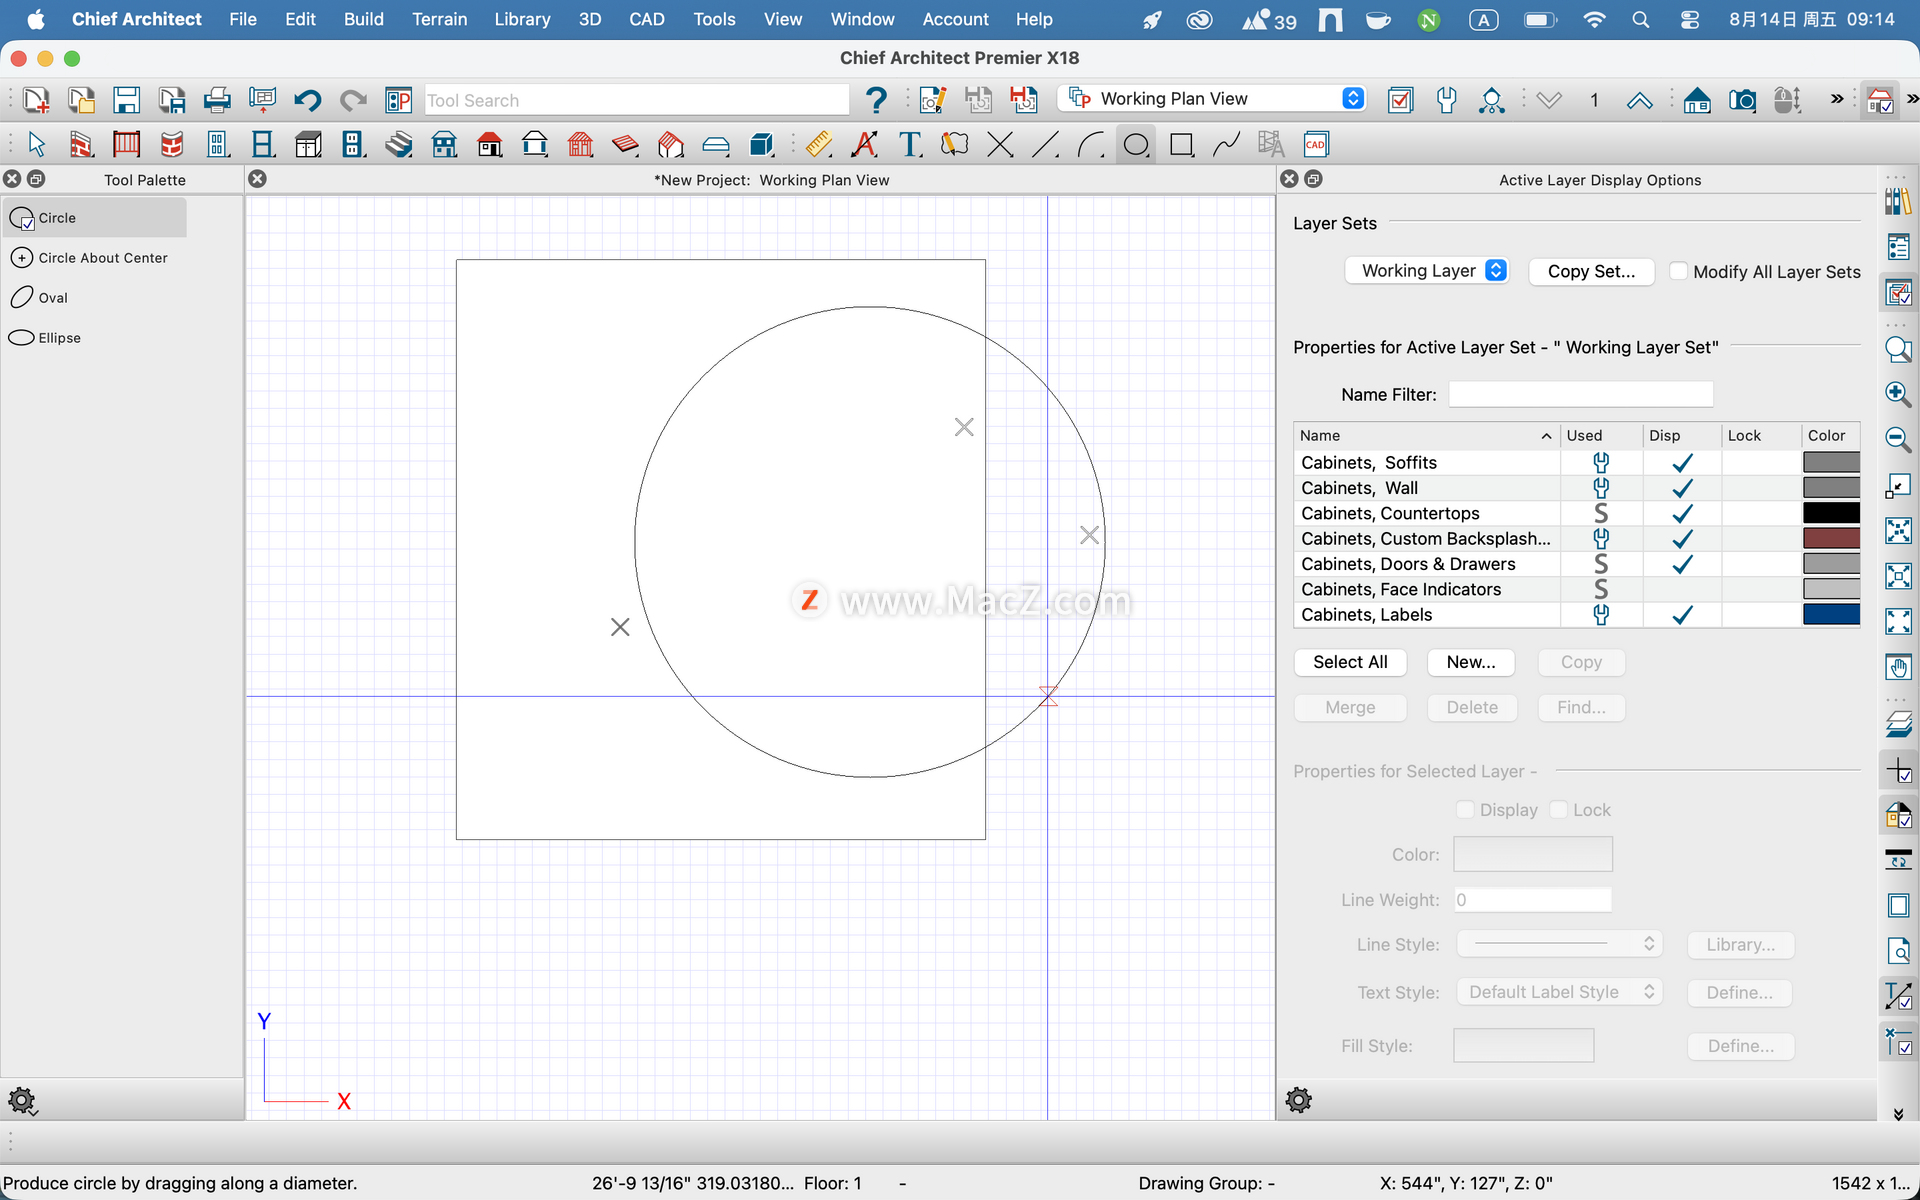Click the Select All button
This screenshot has height=1200, width=1920.
[1350, 662]
